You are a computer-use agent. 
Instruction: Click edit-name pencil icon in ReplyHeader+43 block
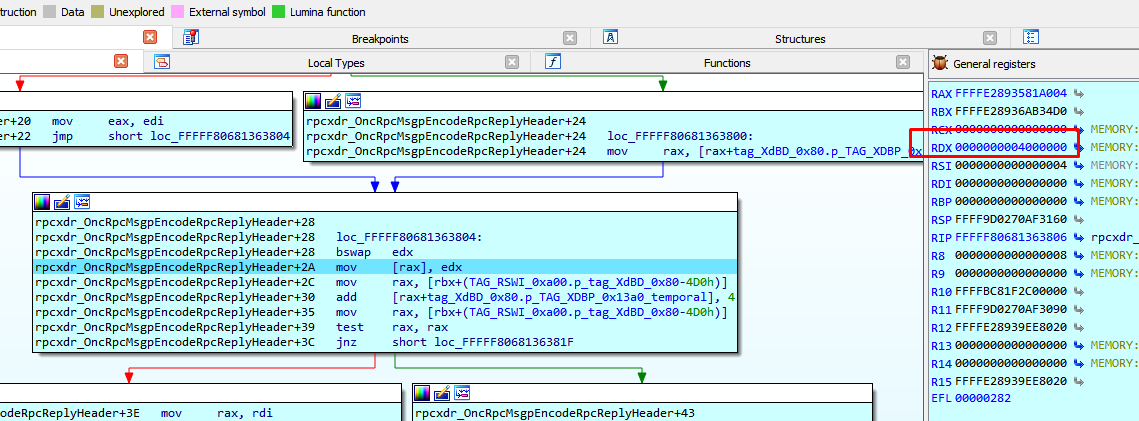(x=442, y=393)
